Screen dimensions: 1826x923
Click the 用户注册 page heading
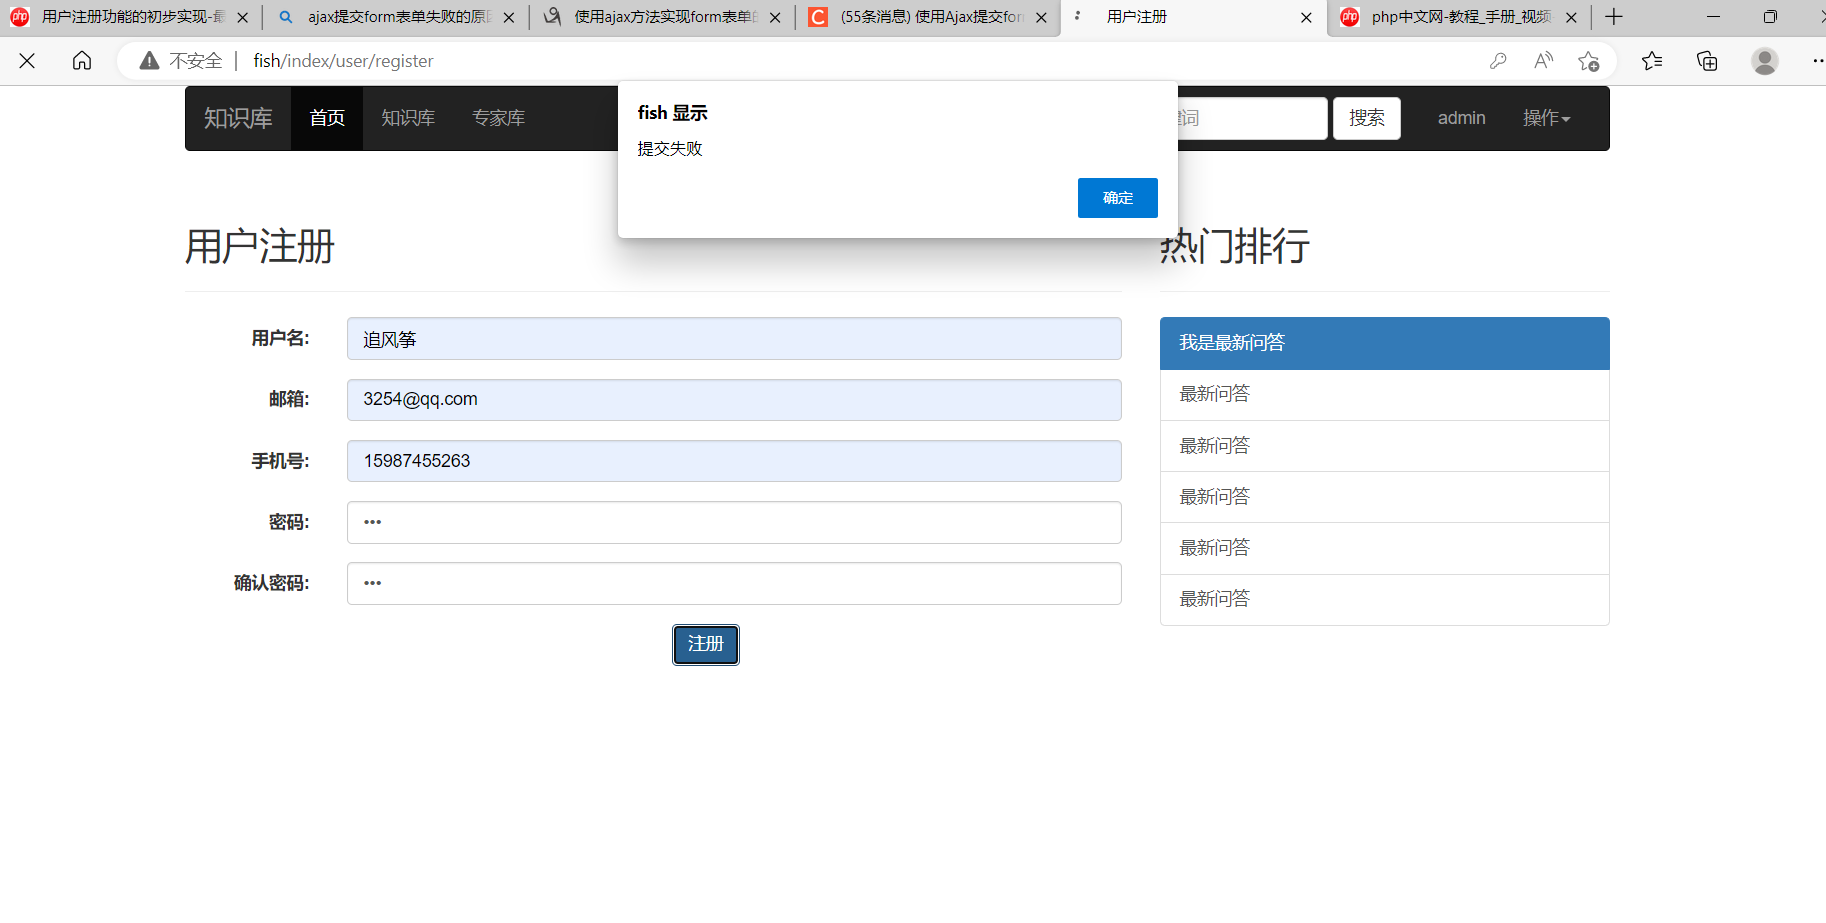(x=260, y=246)
